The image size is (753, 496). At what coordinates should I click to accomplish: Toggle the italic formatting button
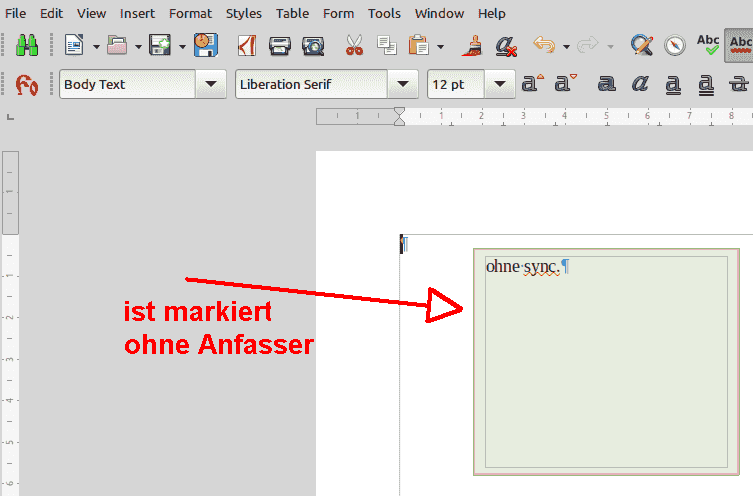(x=641, y=85)
